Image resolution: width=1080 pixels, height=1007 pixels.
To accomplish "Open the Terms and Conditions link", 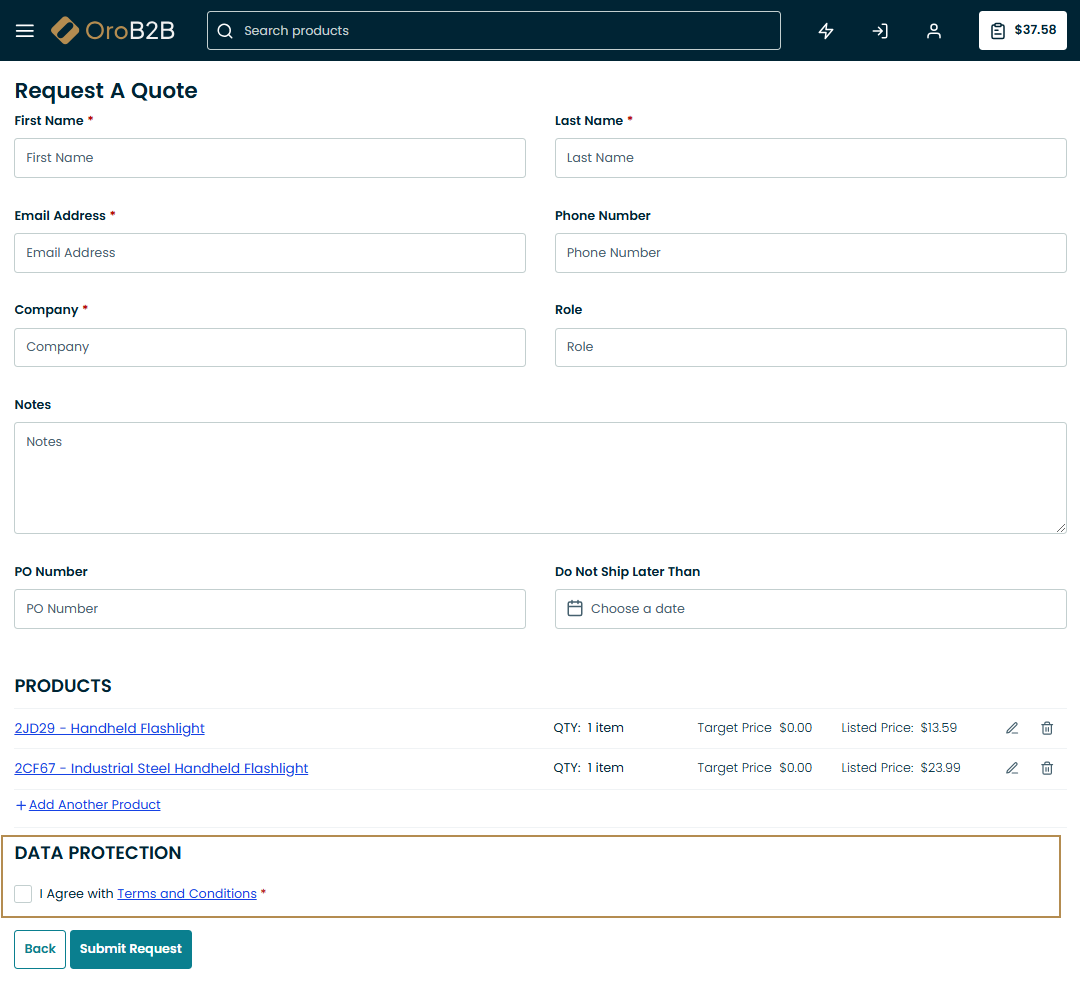I will click(187, 894).
